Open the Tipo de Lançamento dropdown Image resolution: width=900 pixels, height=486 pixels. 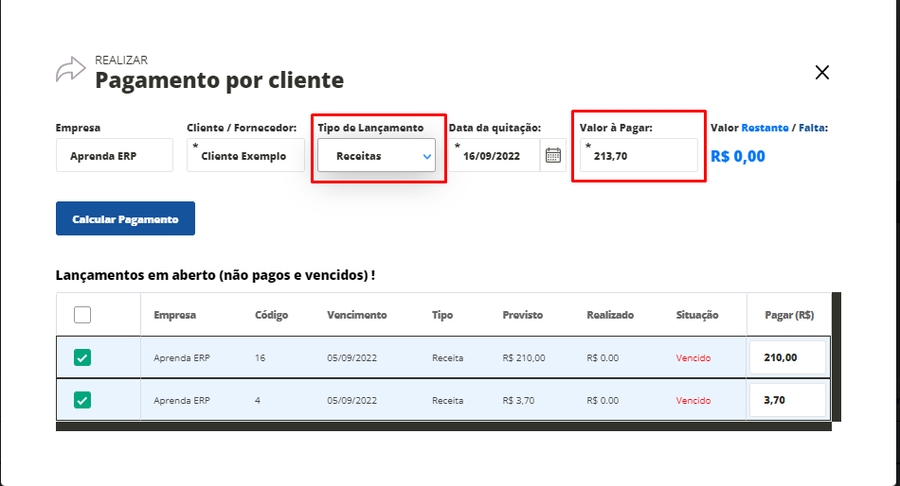pos(377,156)
